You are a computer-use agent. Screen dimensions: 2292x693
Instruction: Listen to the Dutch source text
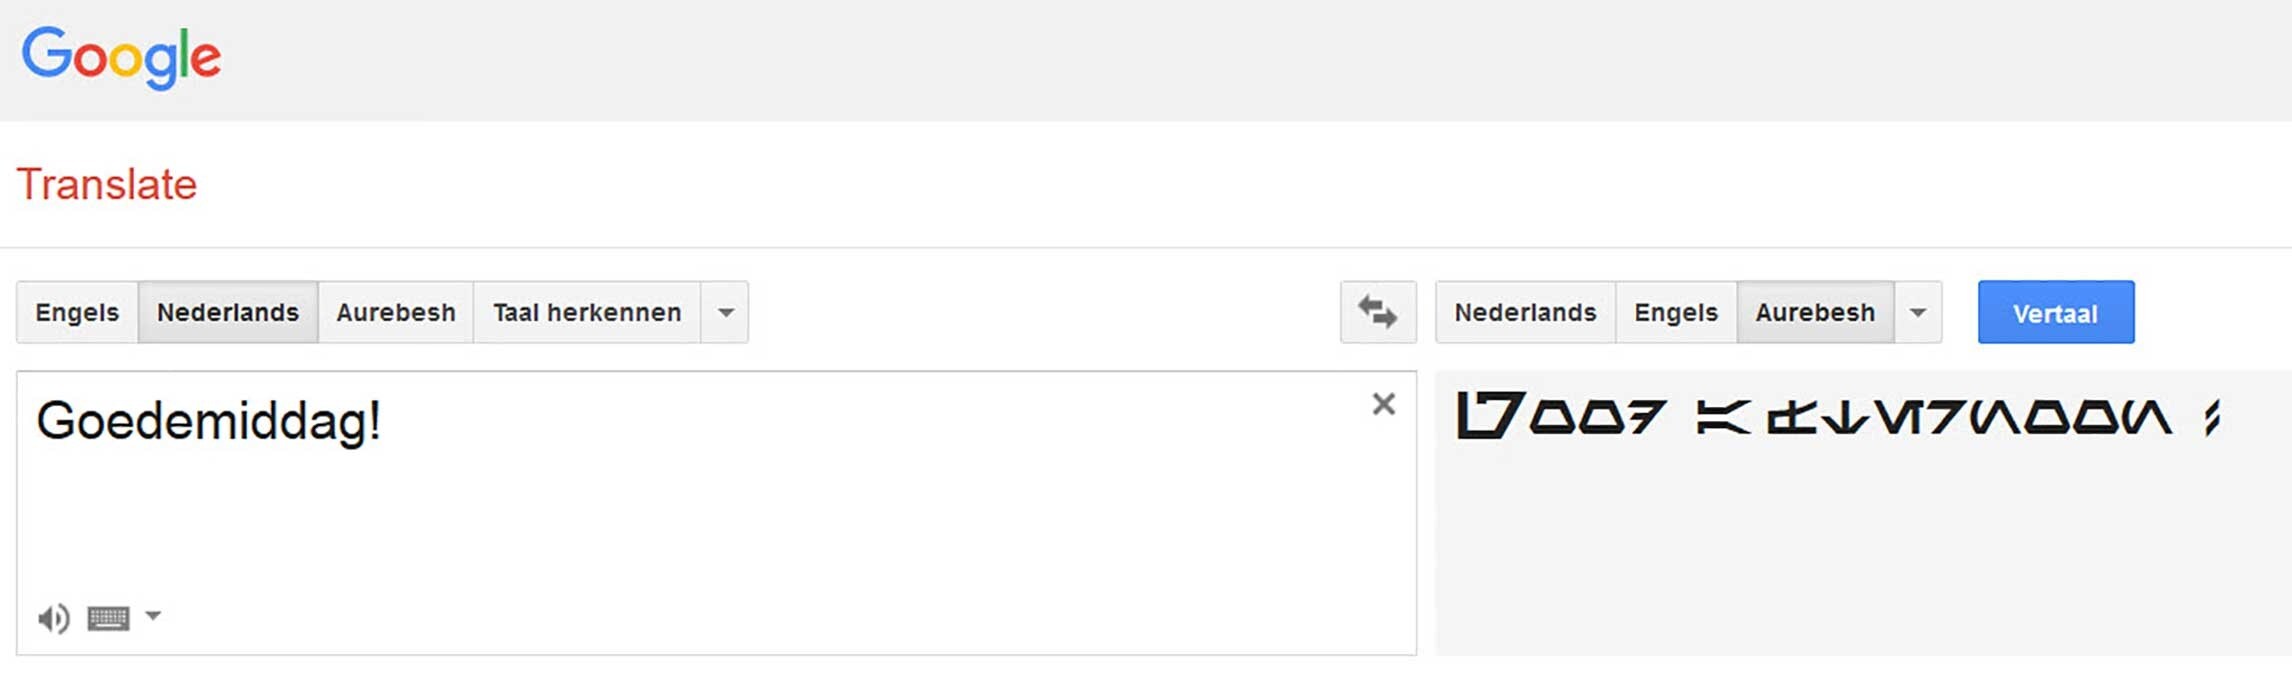point(54,619)
